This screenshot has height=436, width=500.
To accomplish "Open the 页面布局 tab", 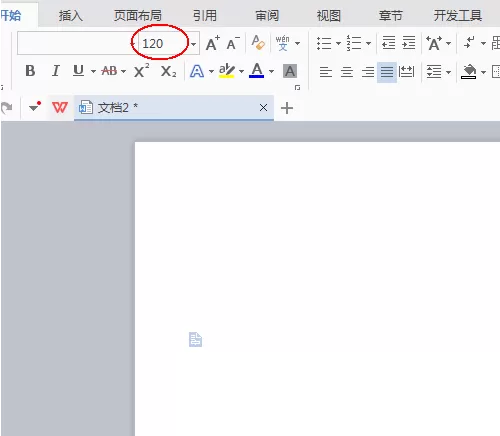I will pyautogui.click(x=138, y=15).
